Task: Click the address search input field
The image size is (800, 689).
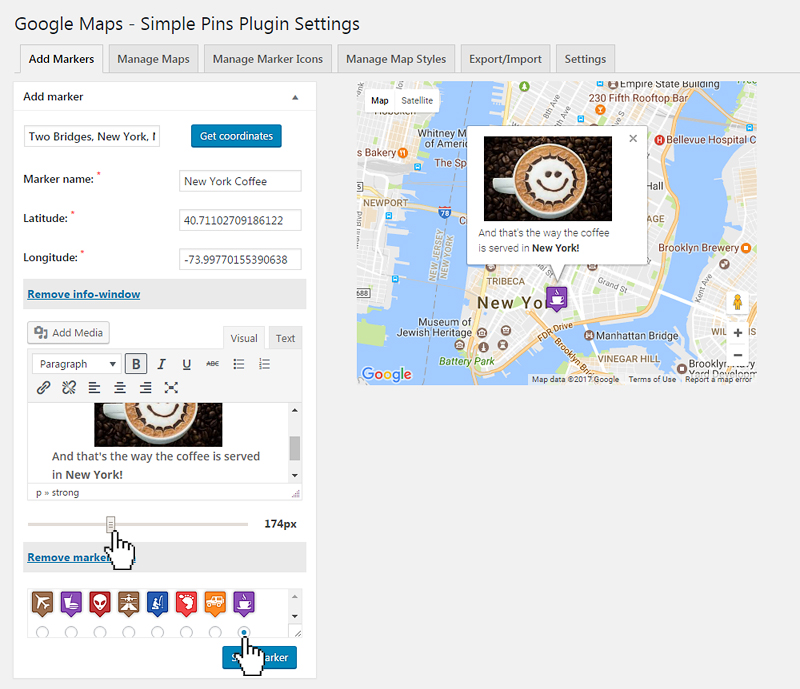Action: (92, 136)
